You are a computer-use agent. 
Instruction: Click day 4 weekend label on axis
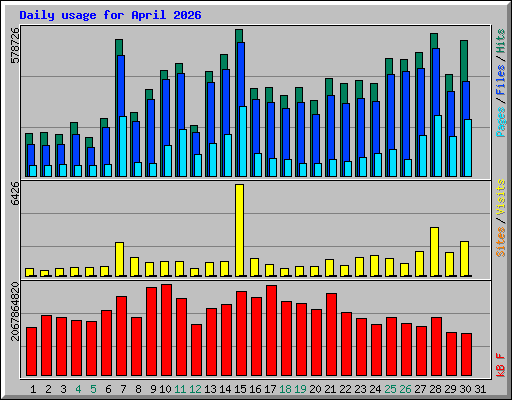pos(78,389)
